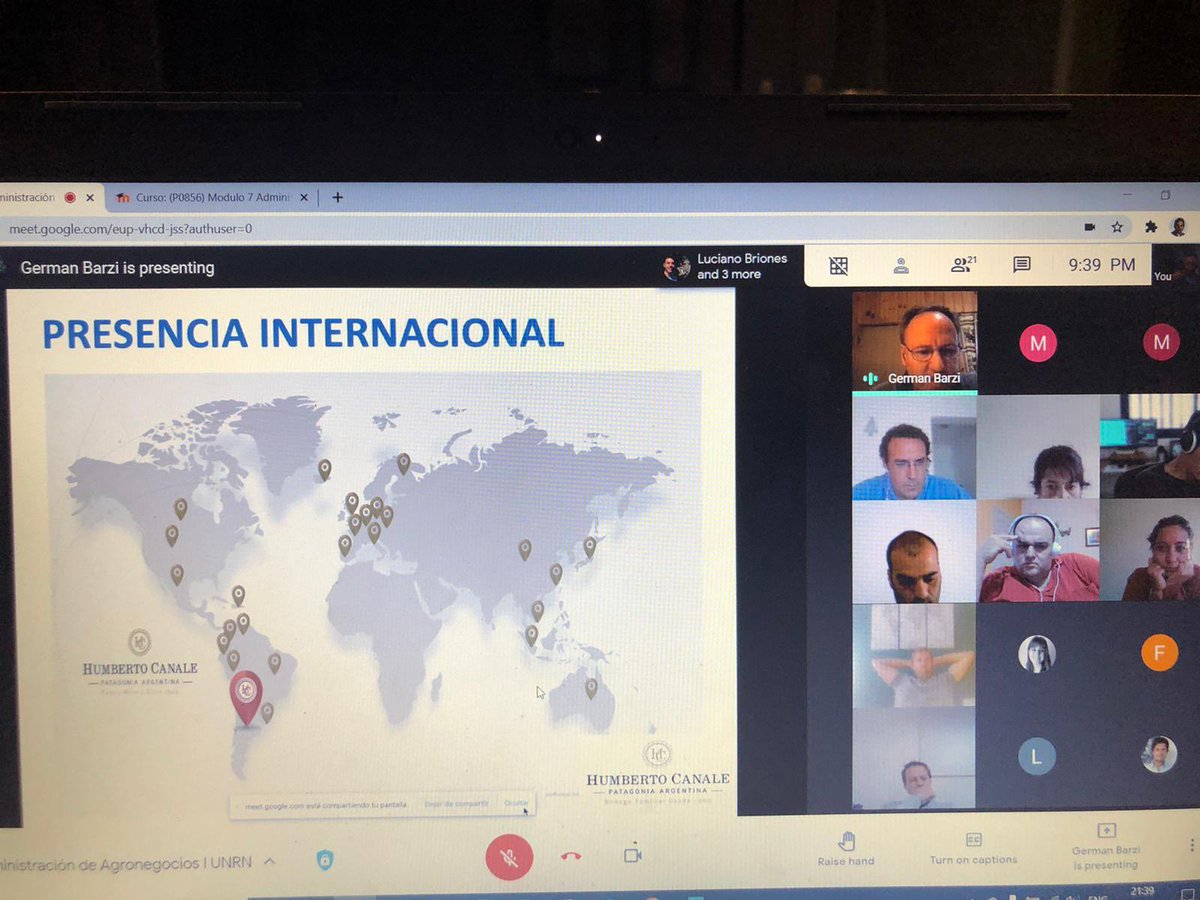Click the change layout grid icon

click(839, 265)
